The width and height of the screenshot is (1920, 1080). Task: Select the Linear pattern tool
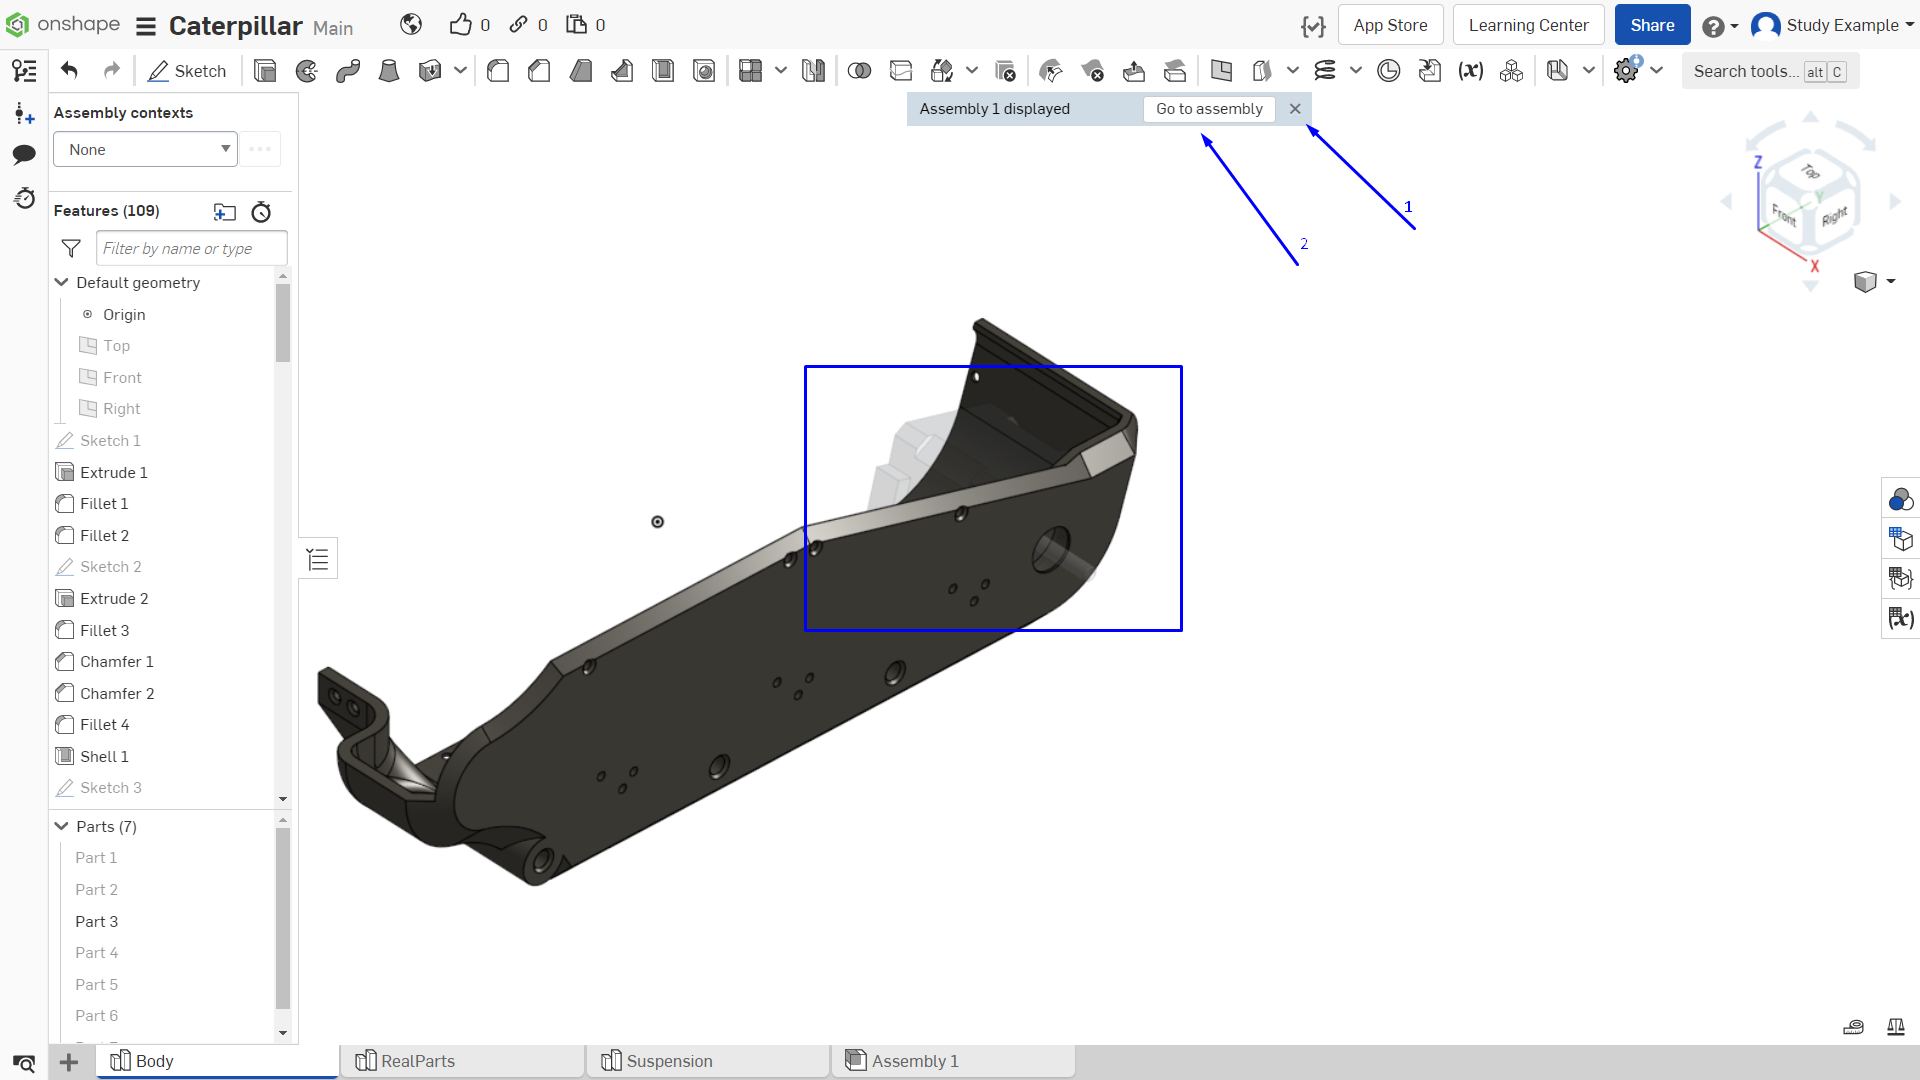coord(750,71)
